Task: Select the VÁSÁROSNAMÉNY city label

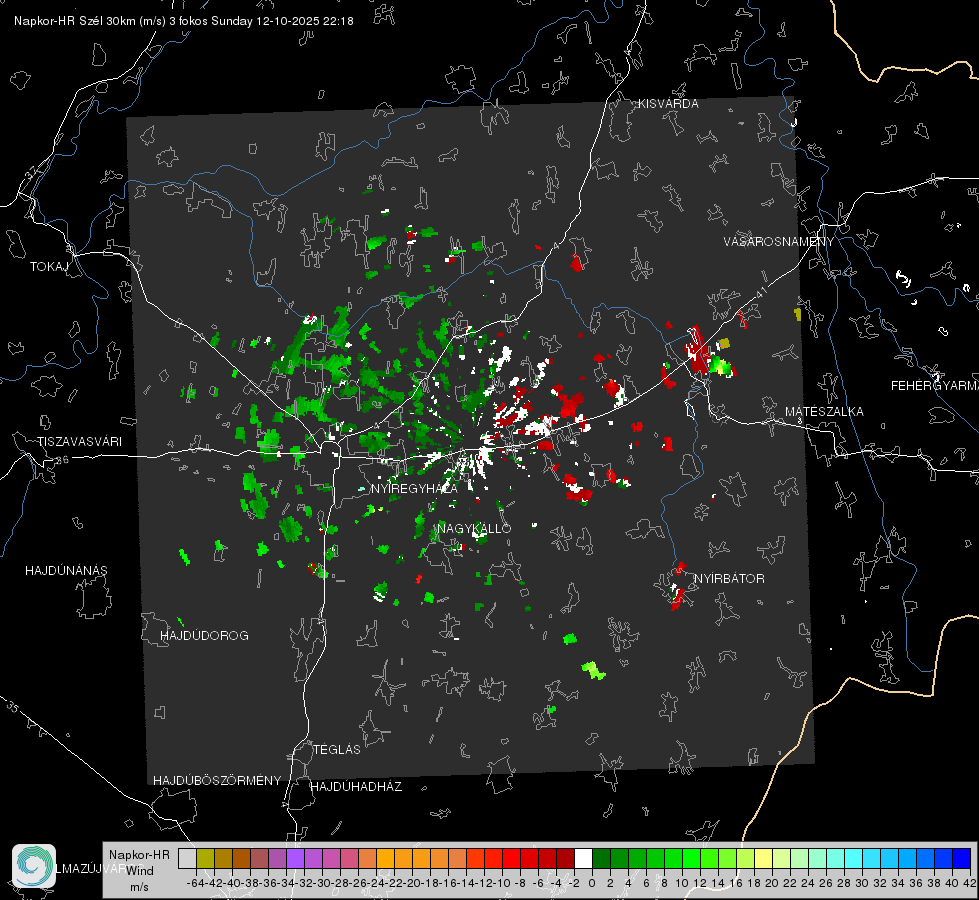Action: point(779,242)
